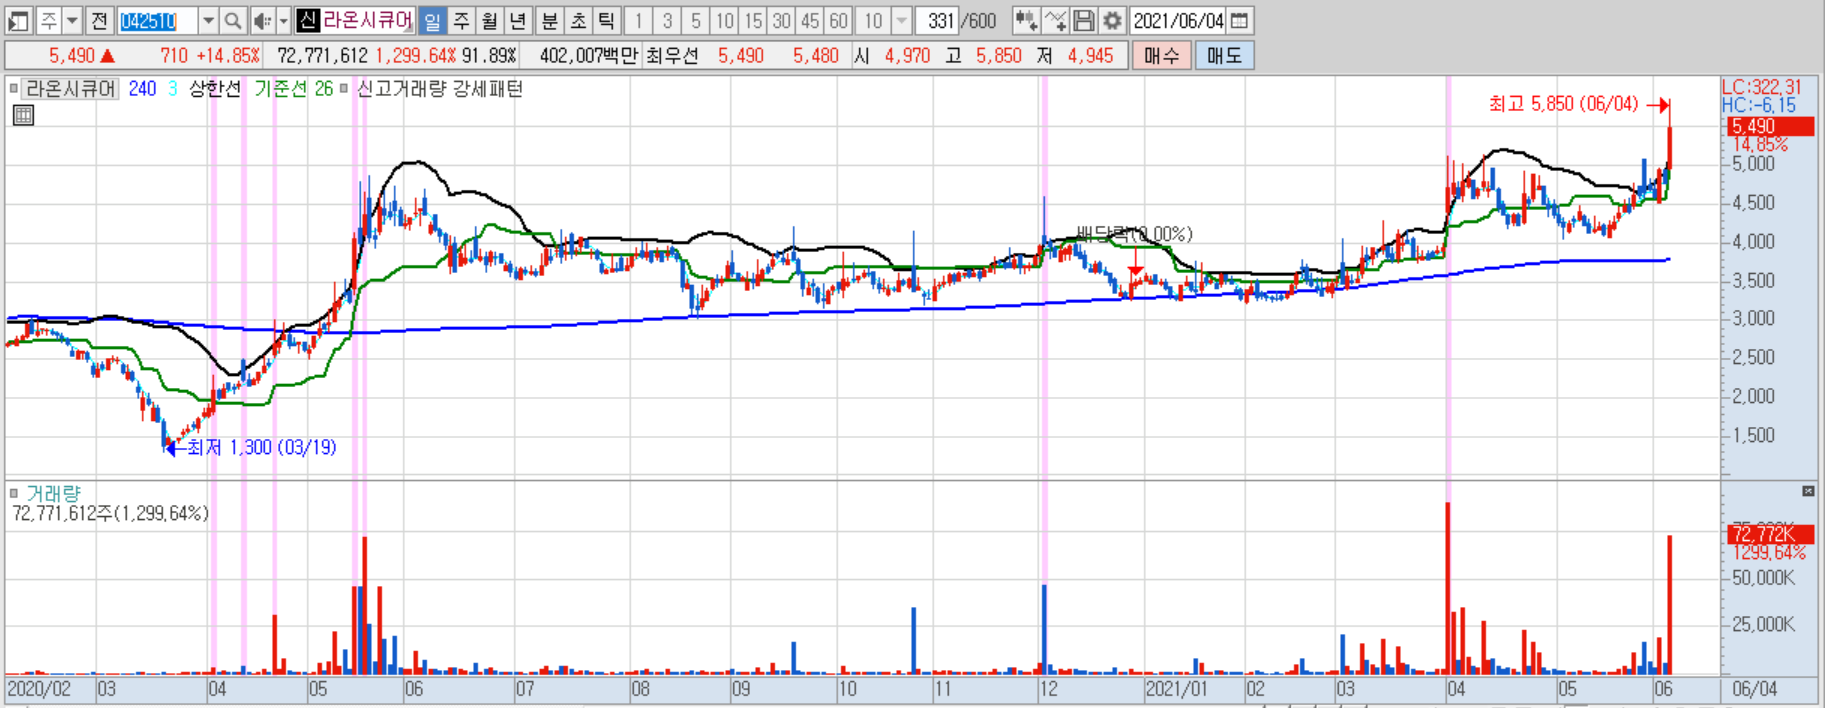Choose the 5 interval button

[x=696, y=20]
